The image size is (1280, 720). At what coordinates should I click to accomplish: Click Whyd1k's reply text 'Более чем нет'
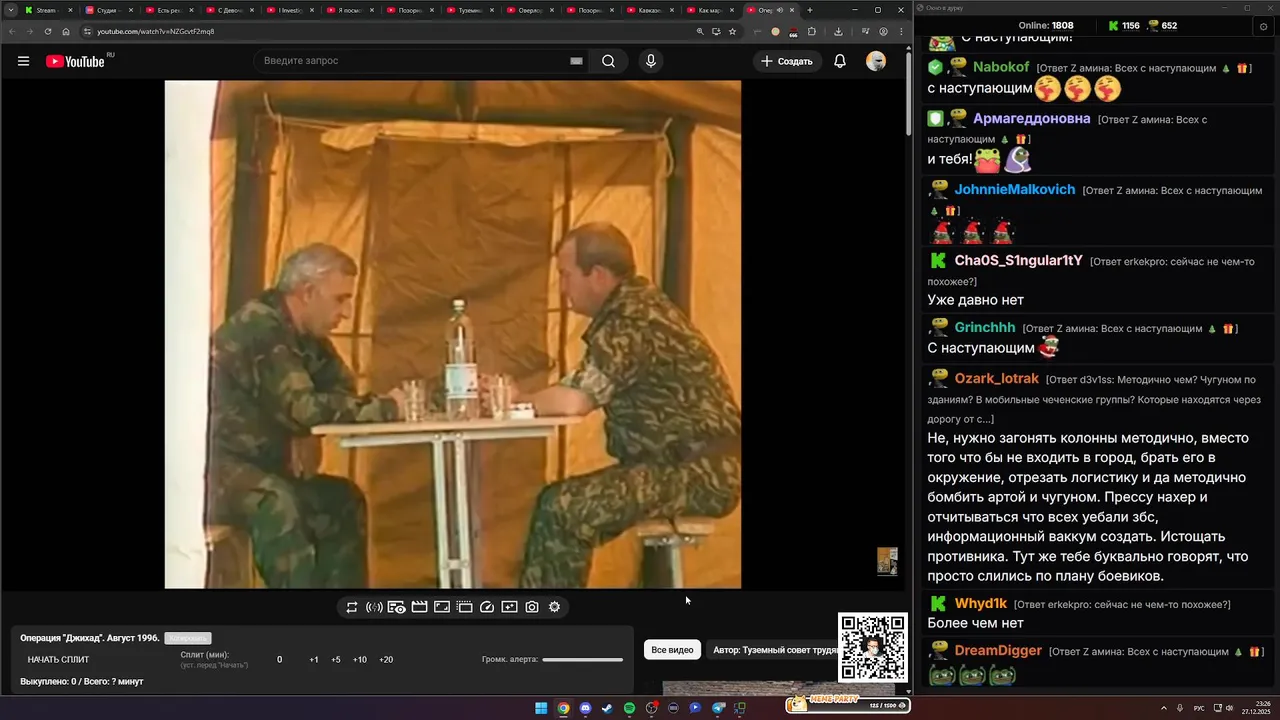pyautogui.click(x=975, y=623)
